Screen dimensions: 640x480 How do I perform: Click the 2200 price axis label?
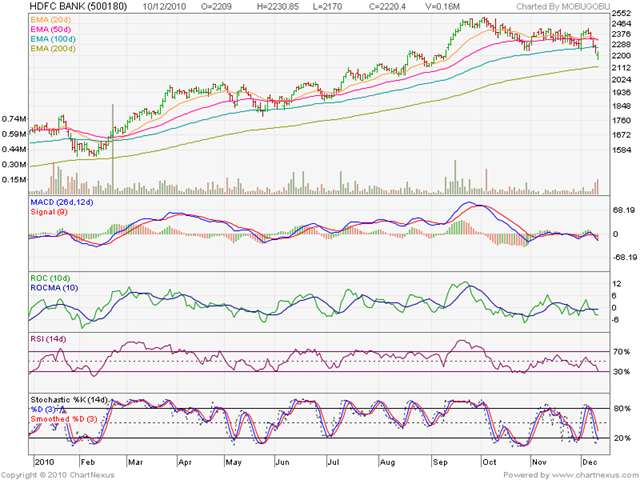pos(622,56)
